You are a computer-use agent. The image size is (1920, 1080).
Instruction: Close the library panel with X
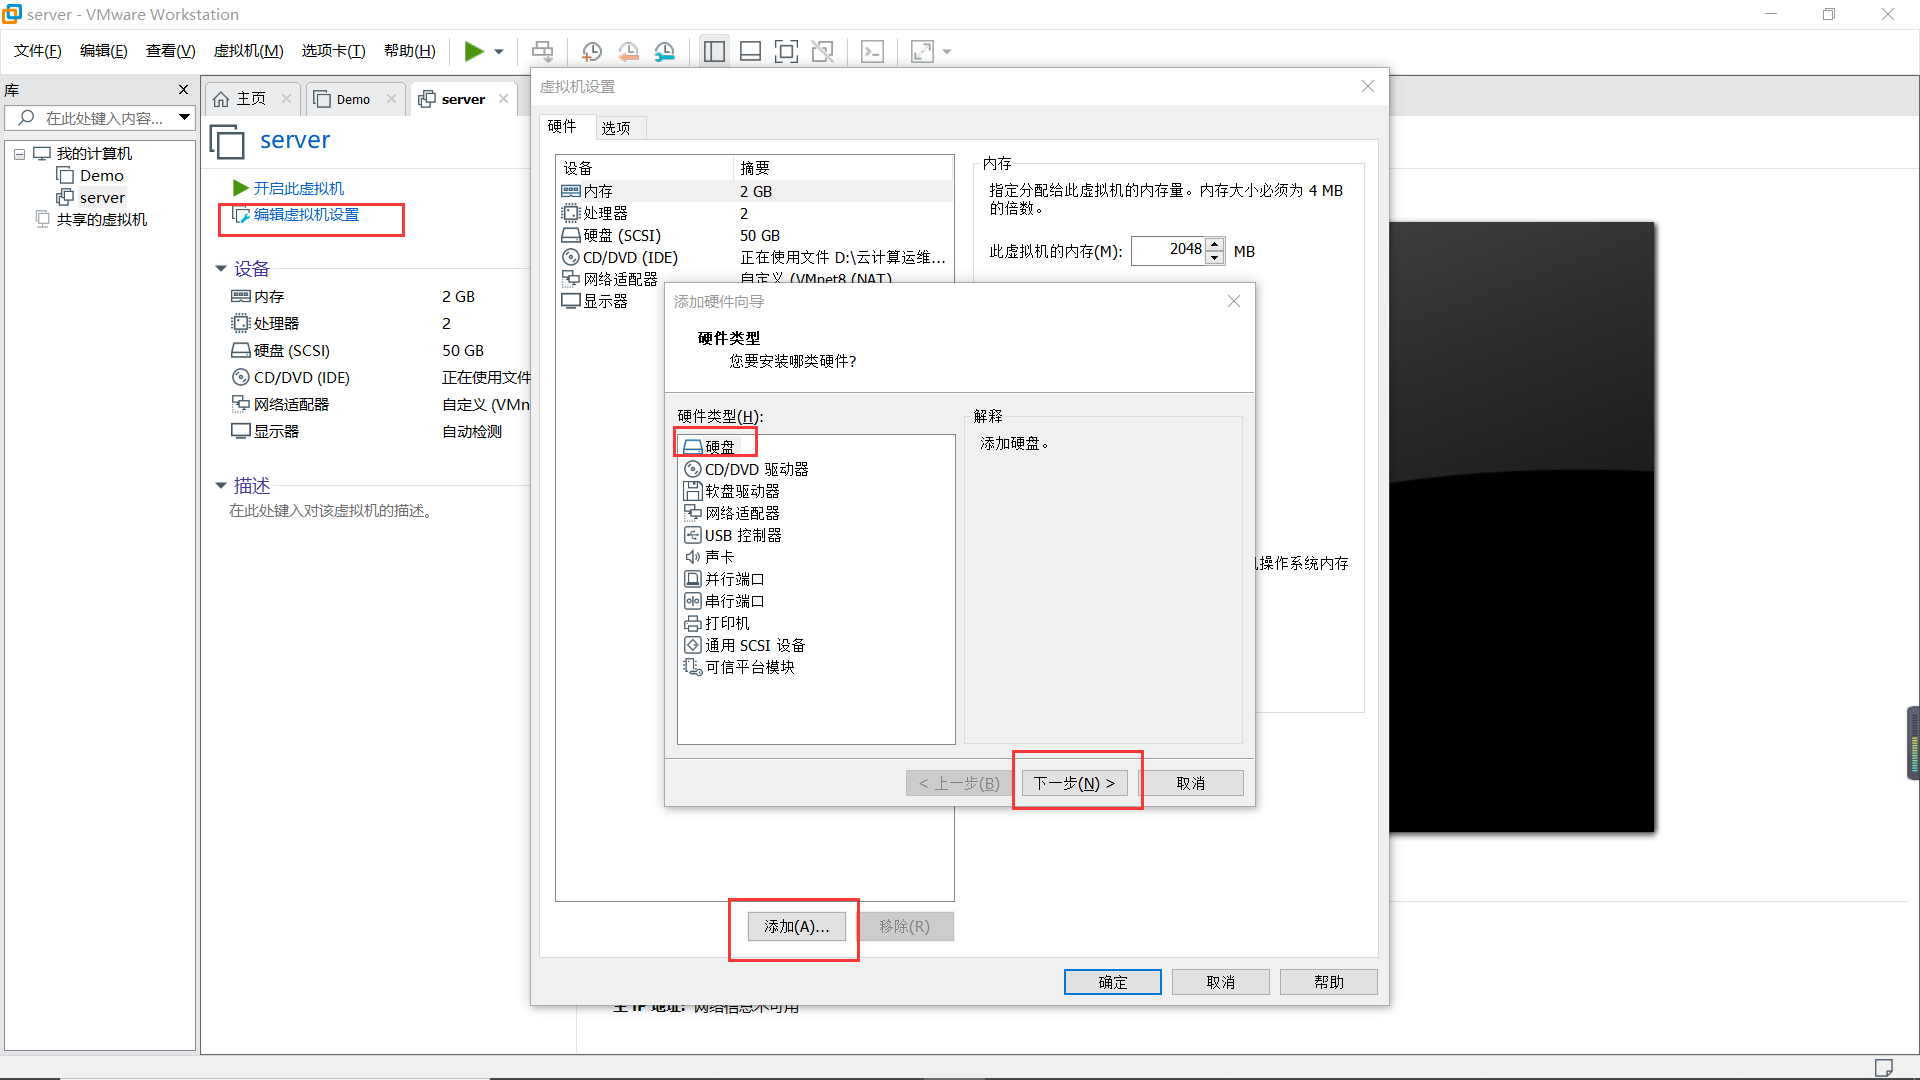point(183,90)
